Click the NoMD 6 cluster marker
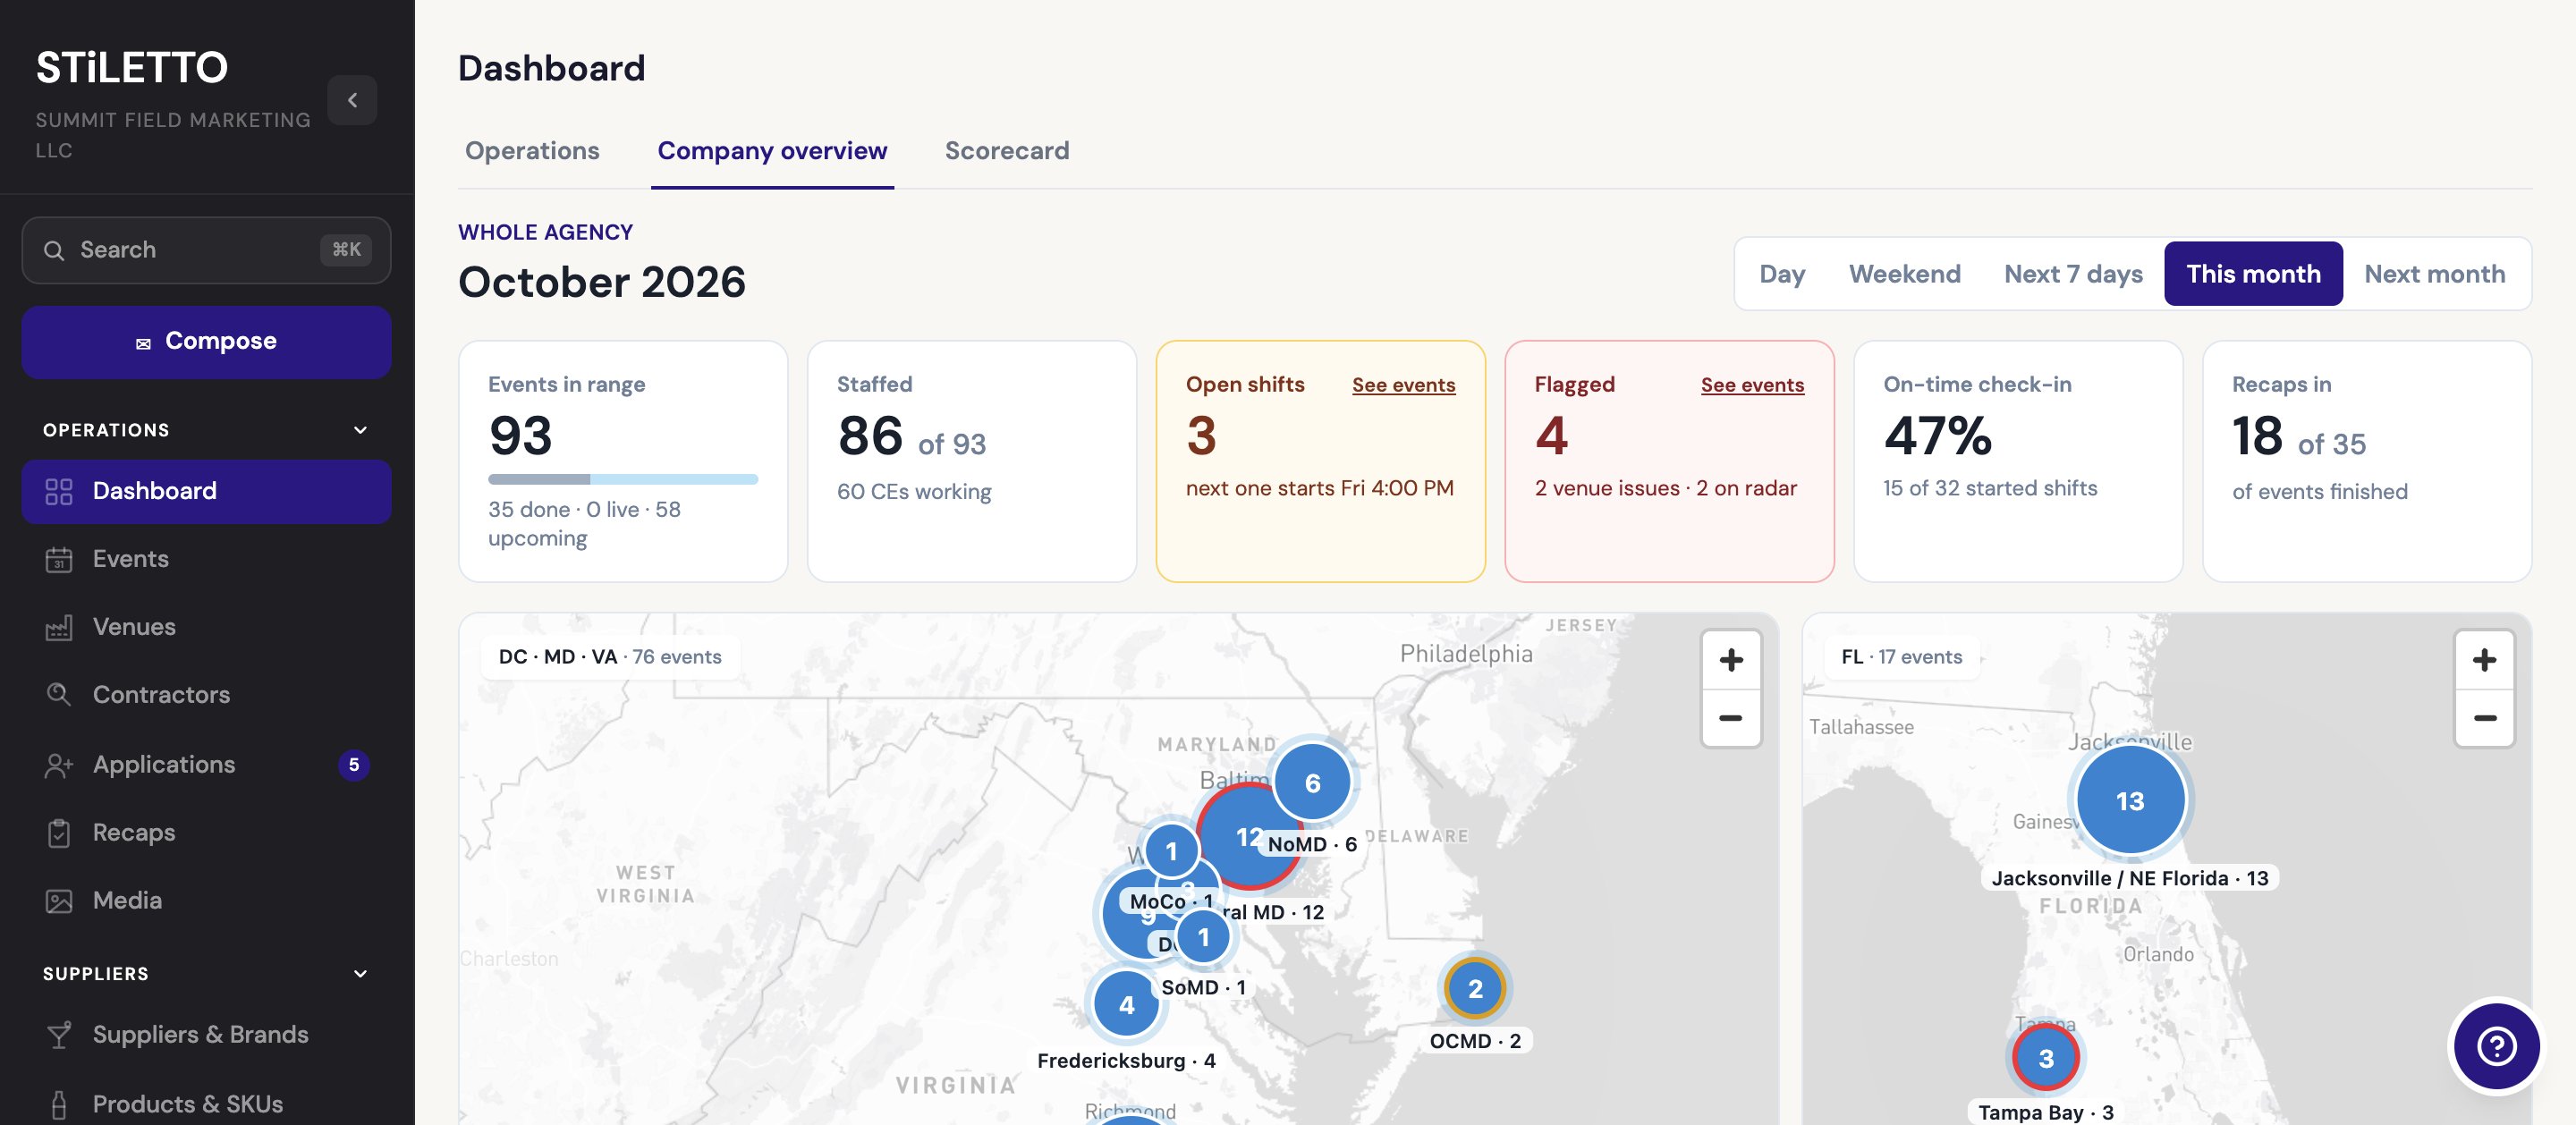The height and width of the screenshot is (1125, 2576). click(1312, 783)
